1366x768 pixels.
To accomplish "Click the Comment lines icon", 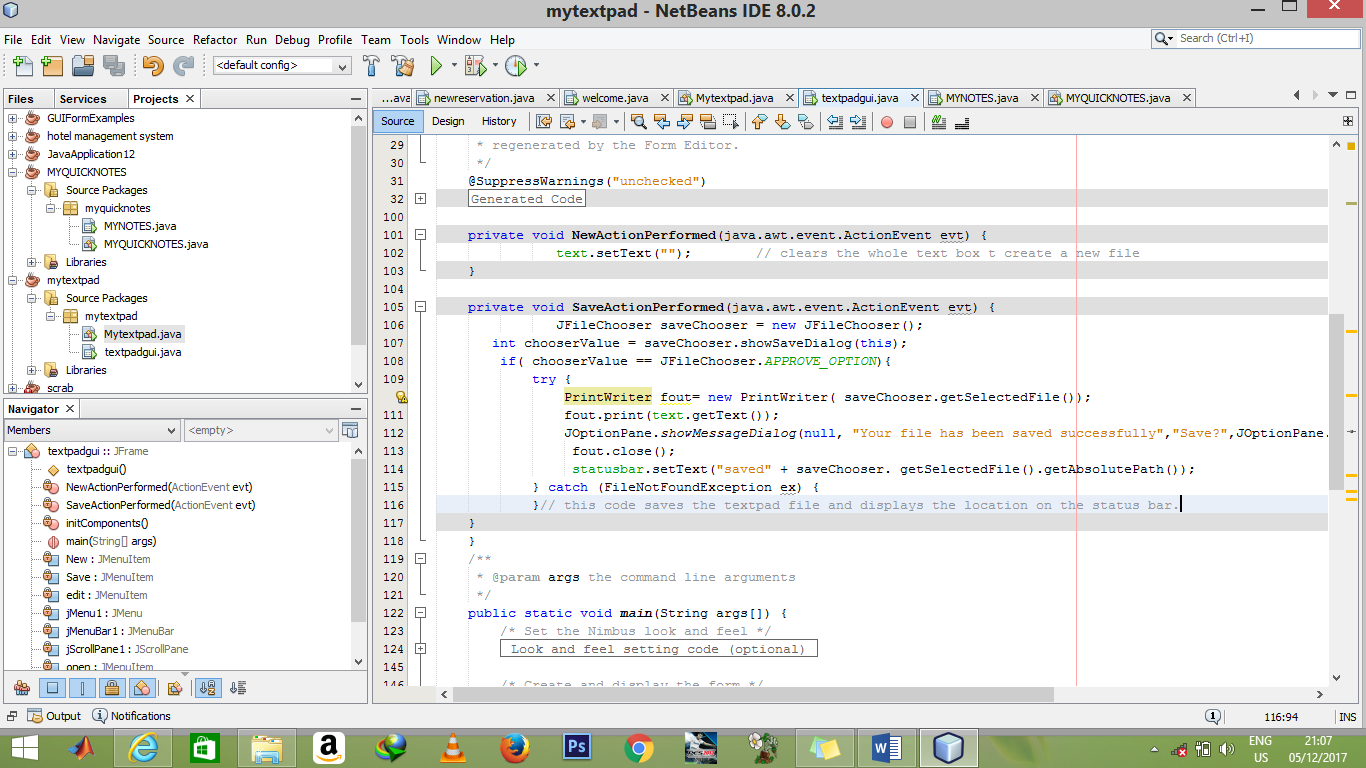I will click(938, 122).
